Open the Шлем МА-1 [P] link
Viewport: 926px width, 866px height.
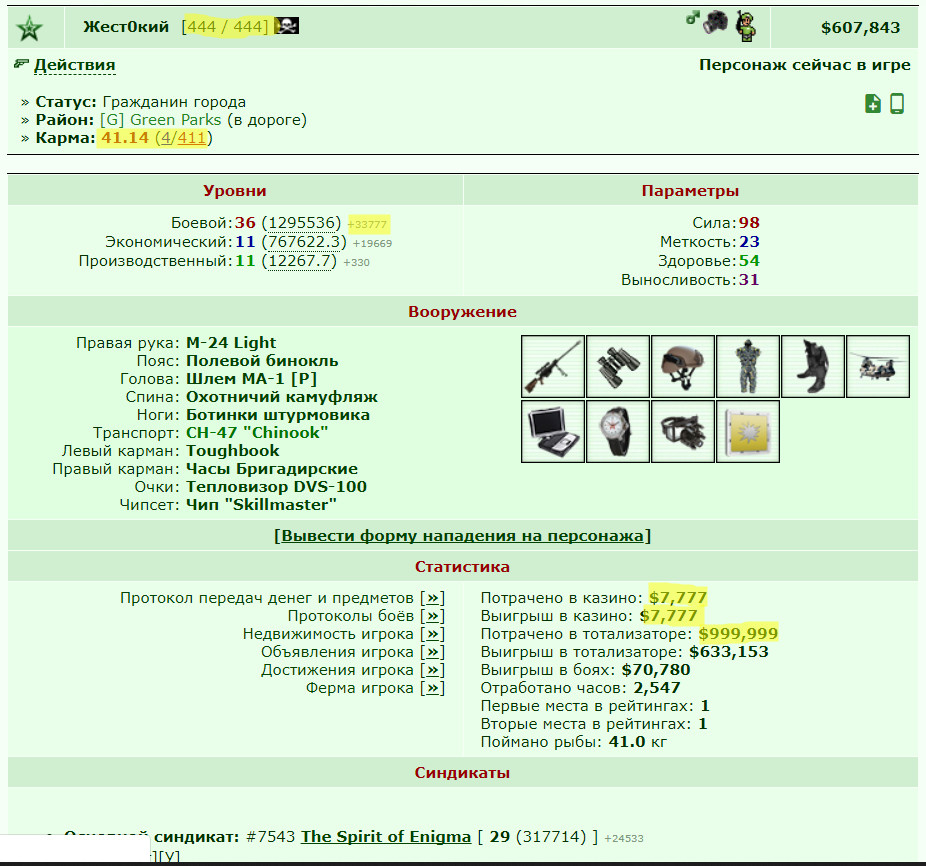(x=252, y=379)
